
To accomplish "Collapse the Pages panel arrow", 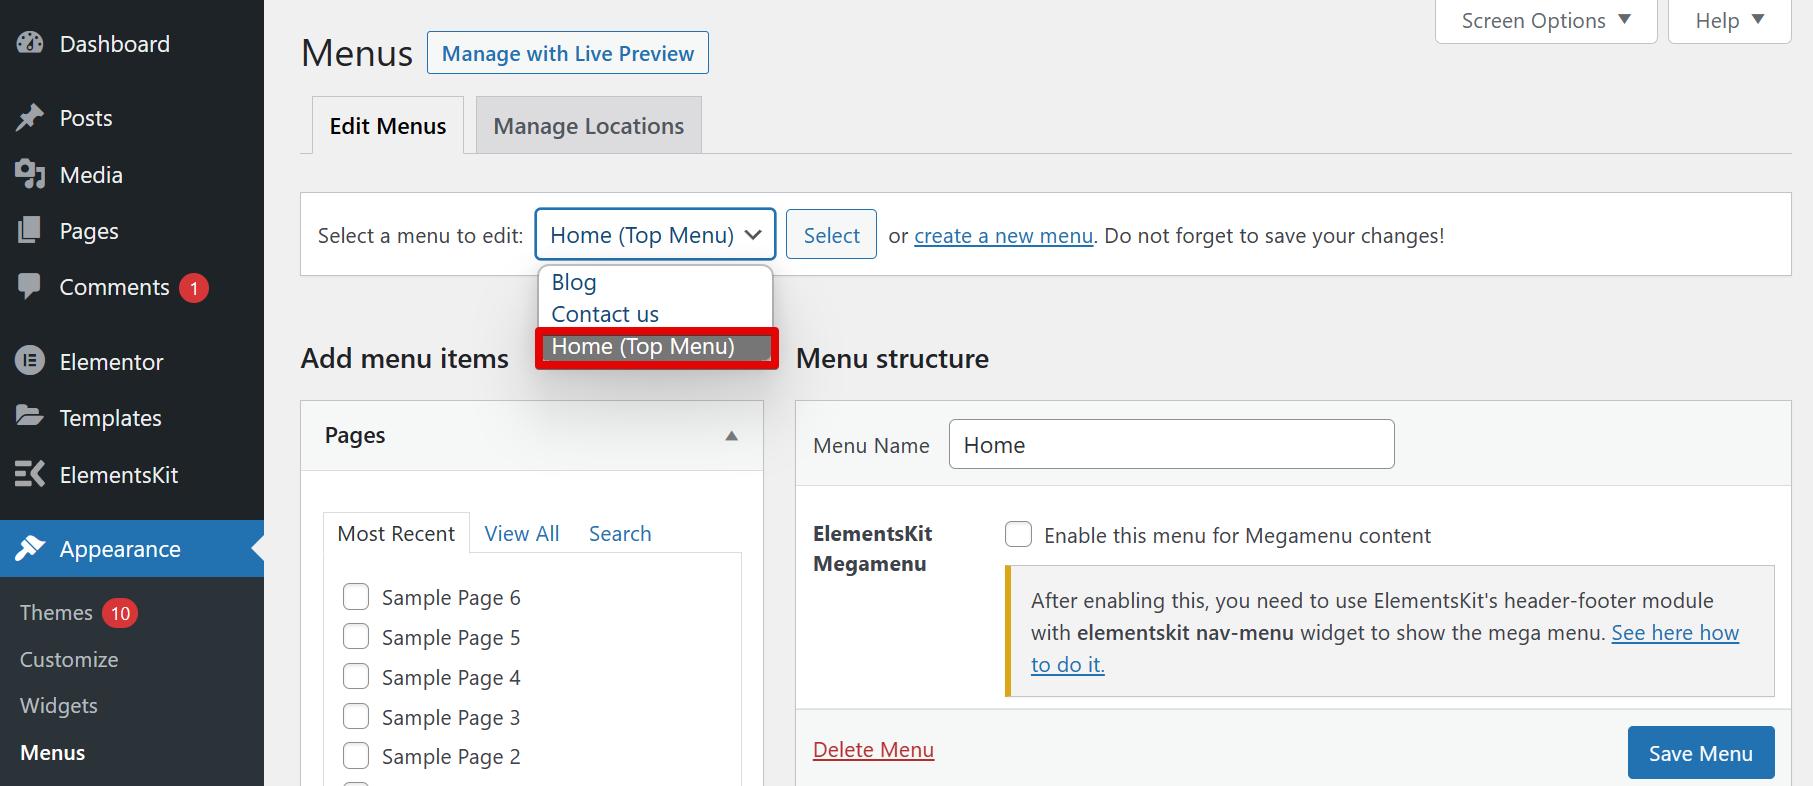I will pyautogui.click(x=731, y=436).
